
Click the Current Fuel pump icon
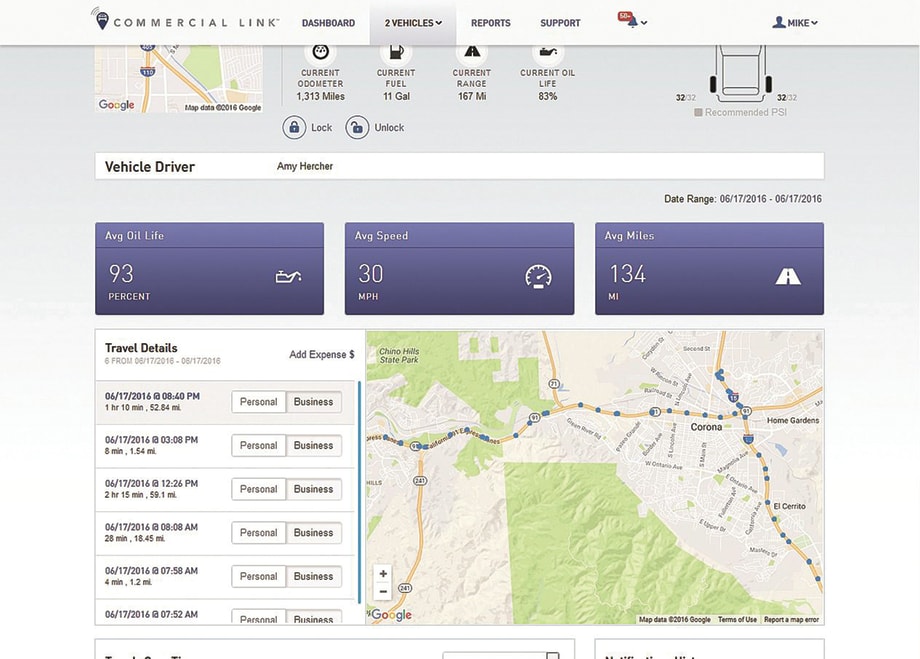[396, 52]
